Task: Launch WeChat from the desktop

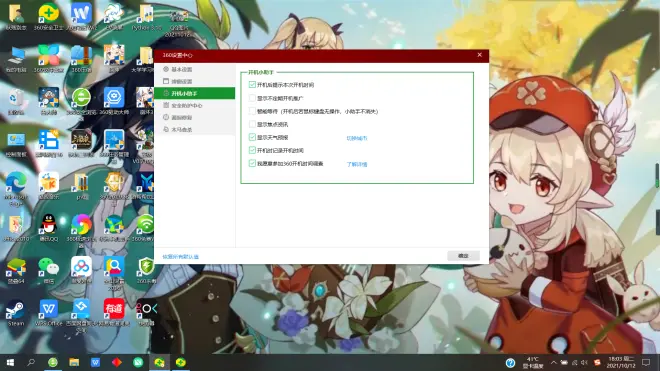Action: 48,270
